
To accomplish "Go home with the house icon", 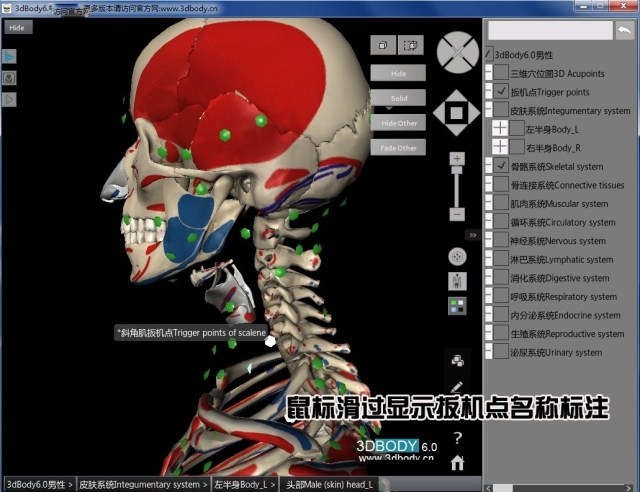I will tap(458, 463).
